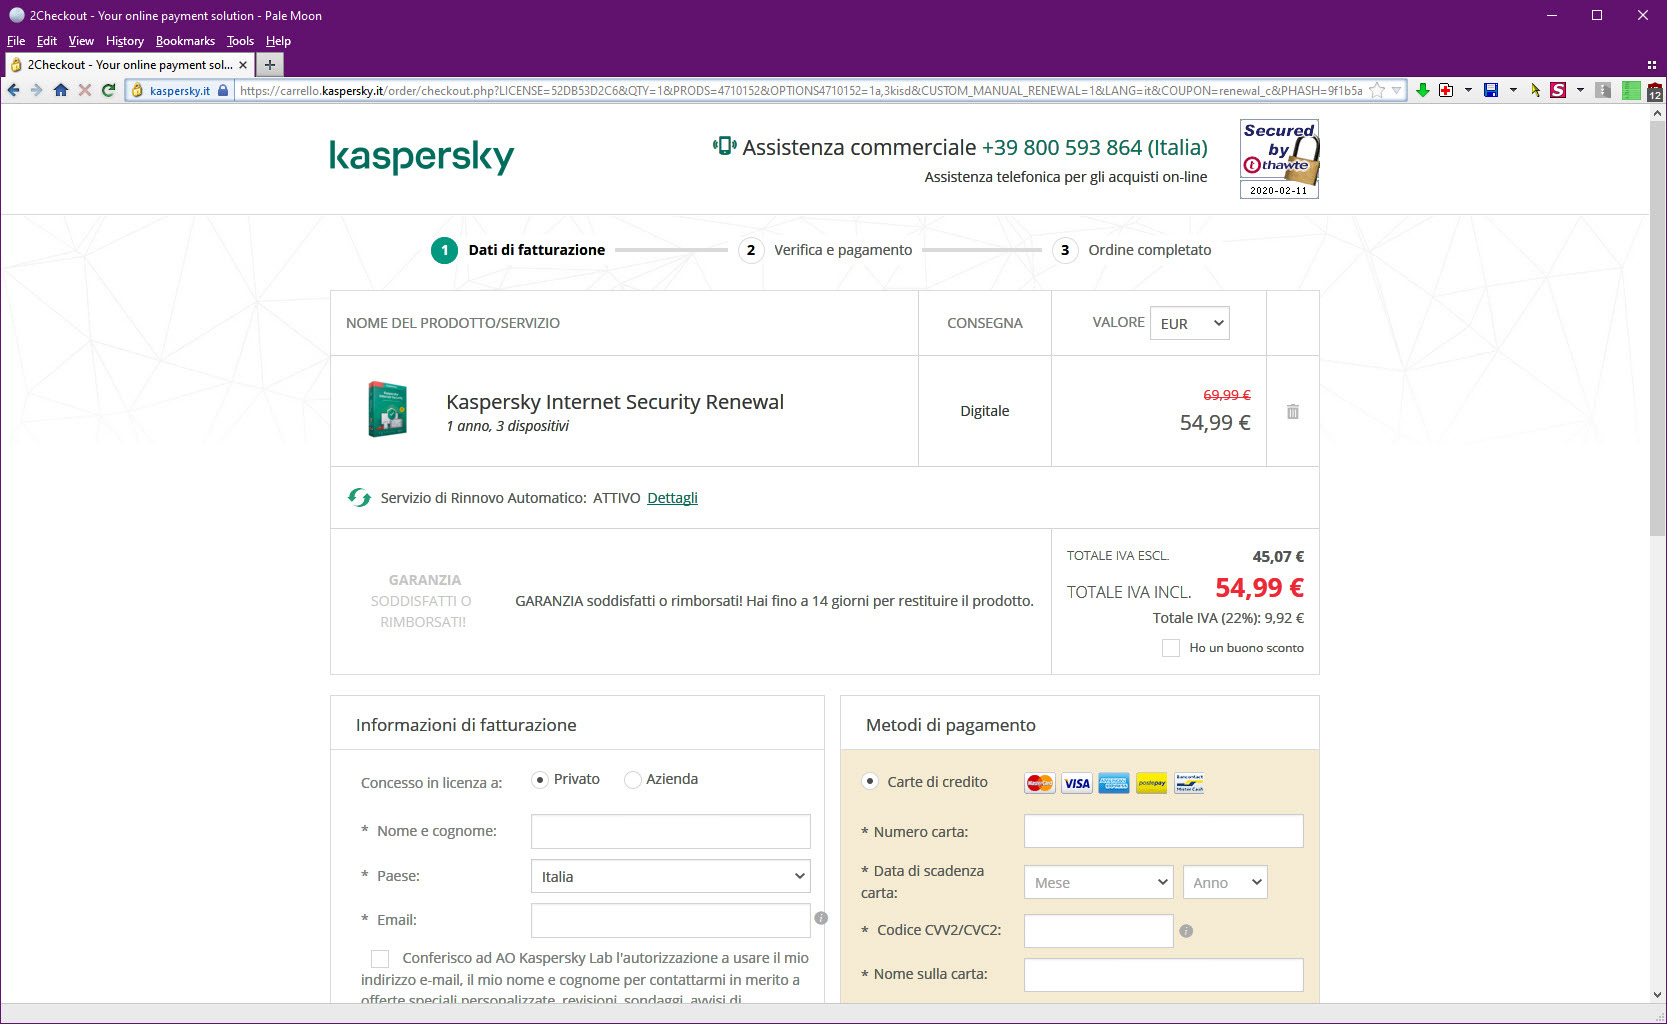Open downloads via the green arrow icon
Image resolution: width=1667 pixels, height=1024 pixels.
1423,90
